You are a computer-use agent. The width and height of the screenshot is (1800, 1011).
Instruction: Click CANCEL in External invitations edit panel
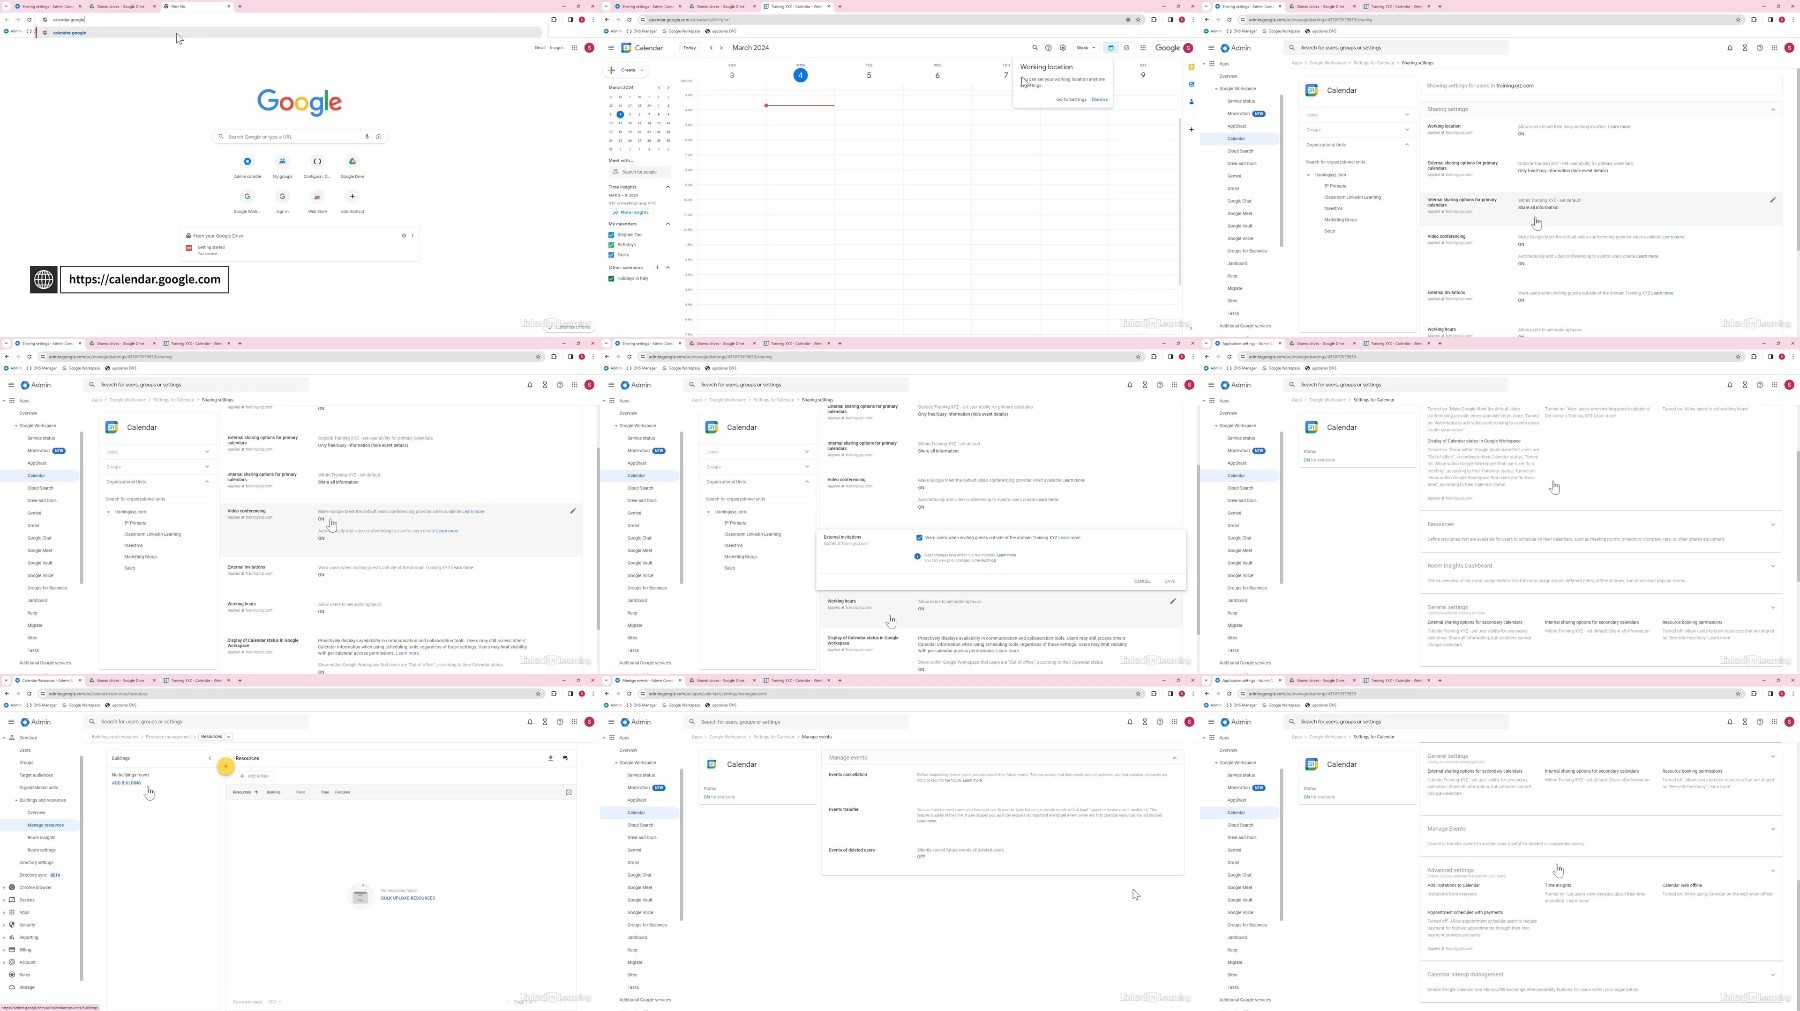1142,581
